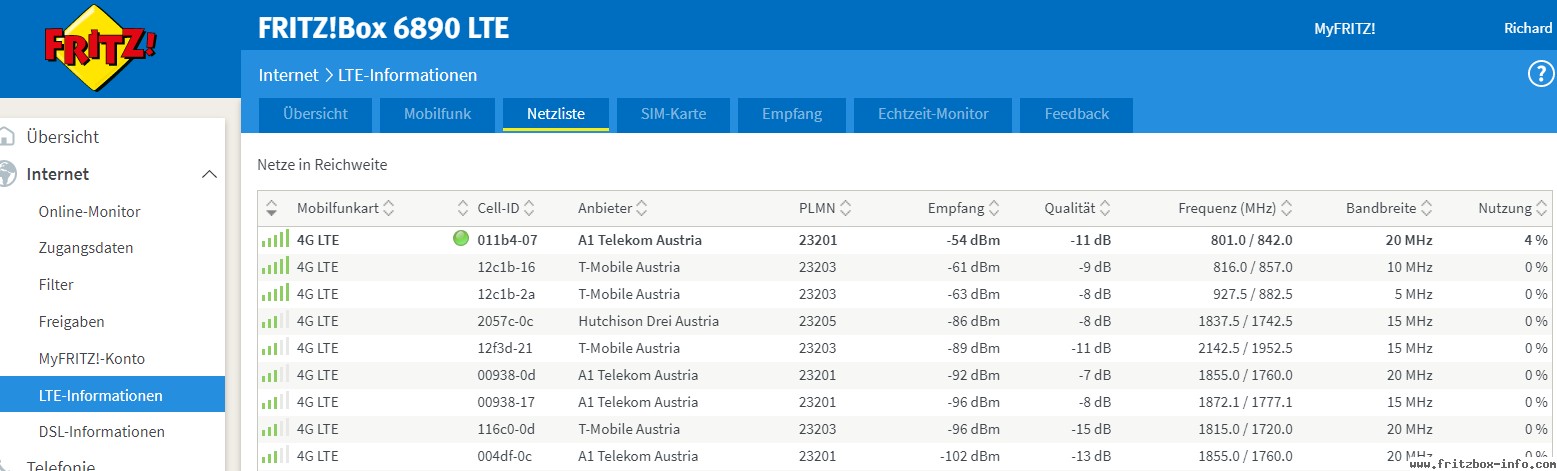Sort table by Anbieter column
The image size is (1557, 471).
(x=612, y=208)
